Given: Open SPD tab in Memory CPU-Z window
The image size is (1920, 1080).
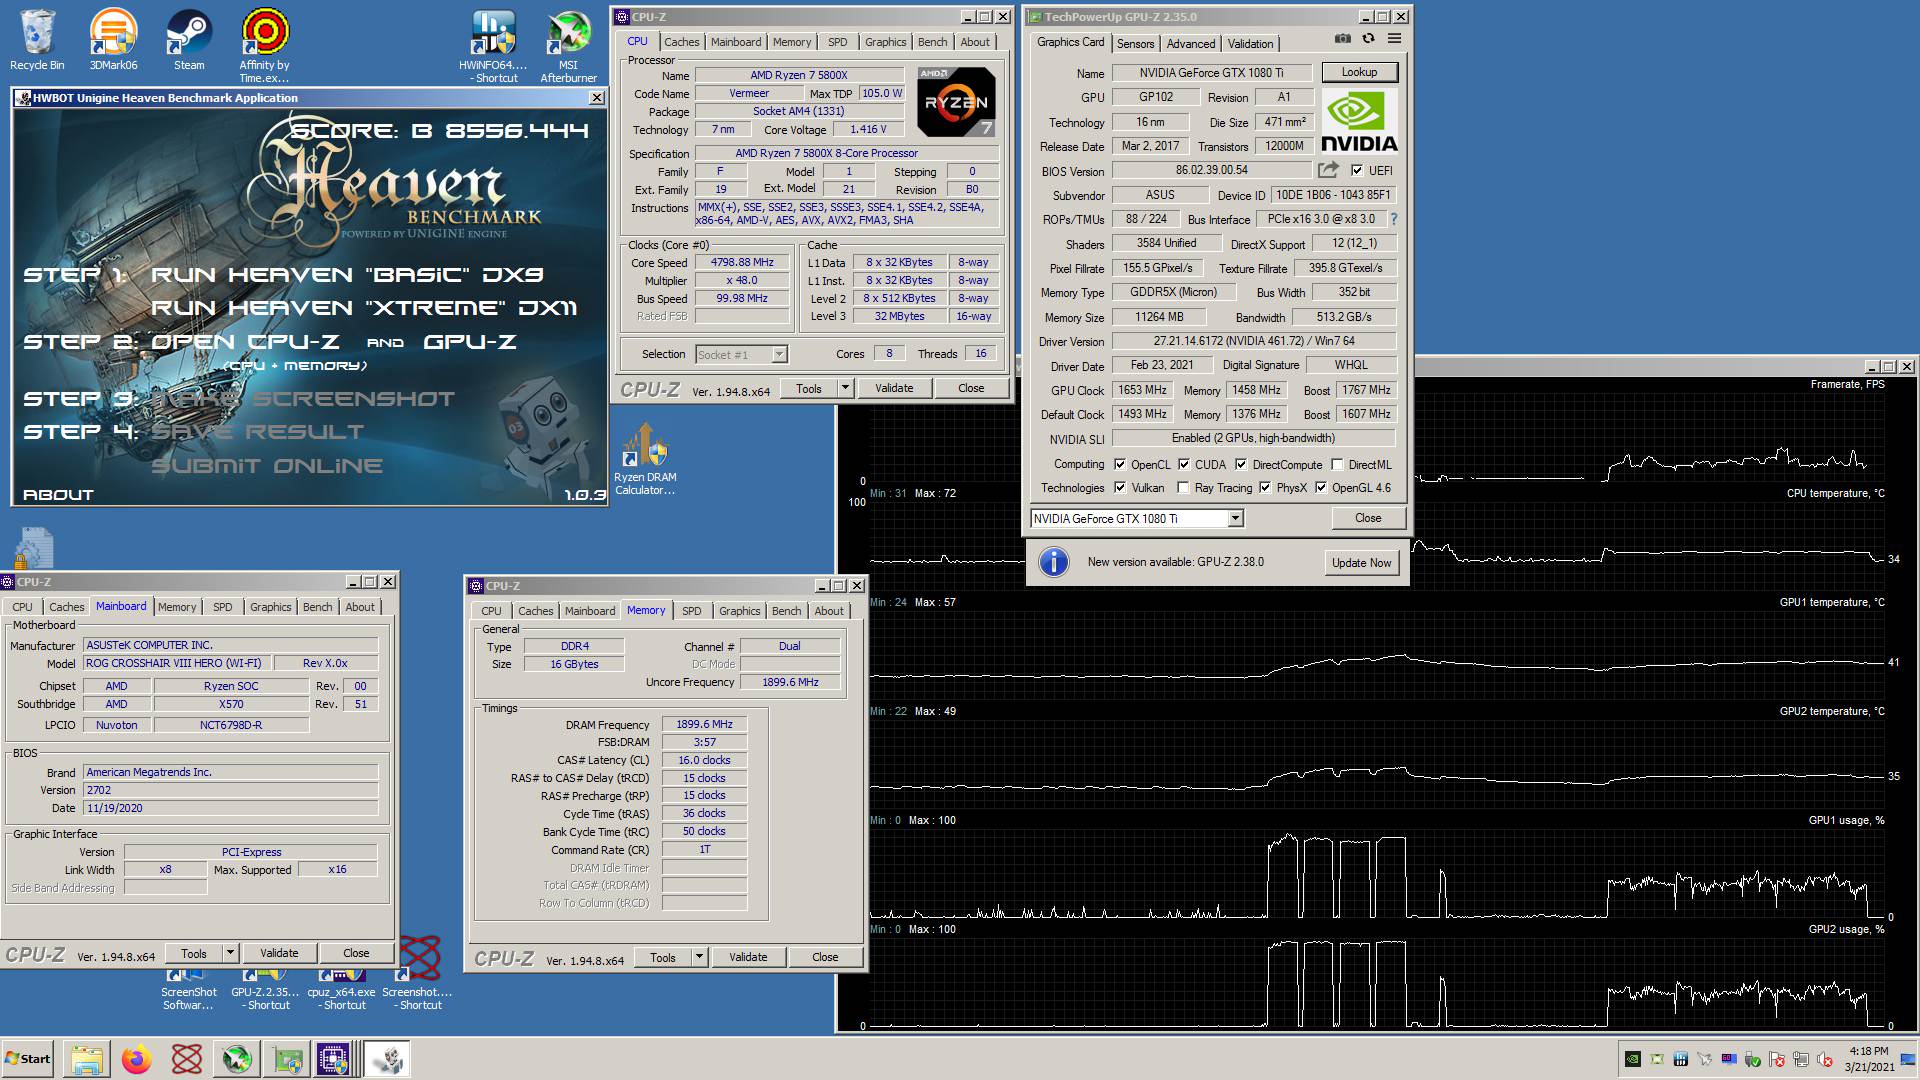Looking at the screenshot, I should click(692, 611).
